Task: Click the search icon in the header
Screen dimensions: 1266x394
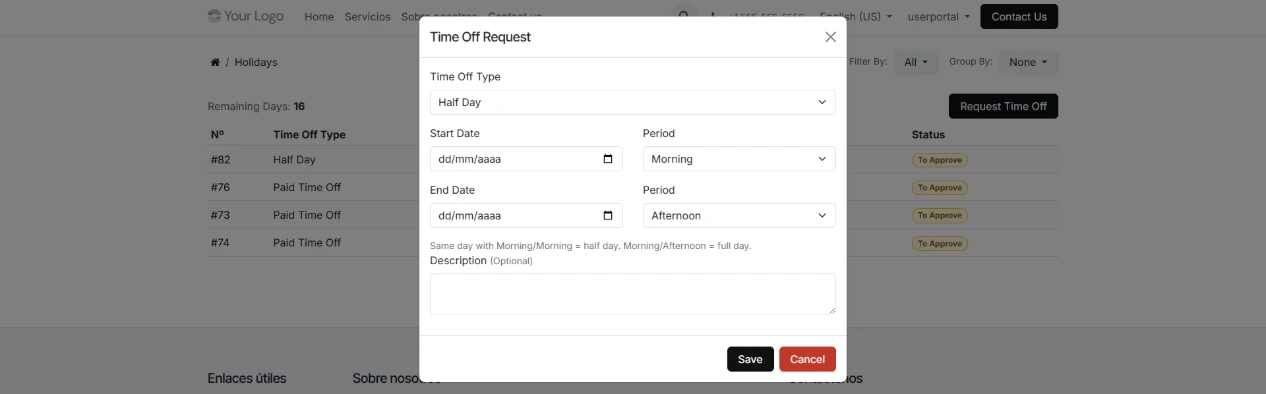Action: (684, 16)
